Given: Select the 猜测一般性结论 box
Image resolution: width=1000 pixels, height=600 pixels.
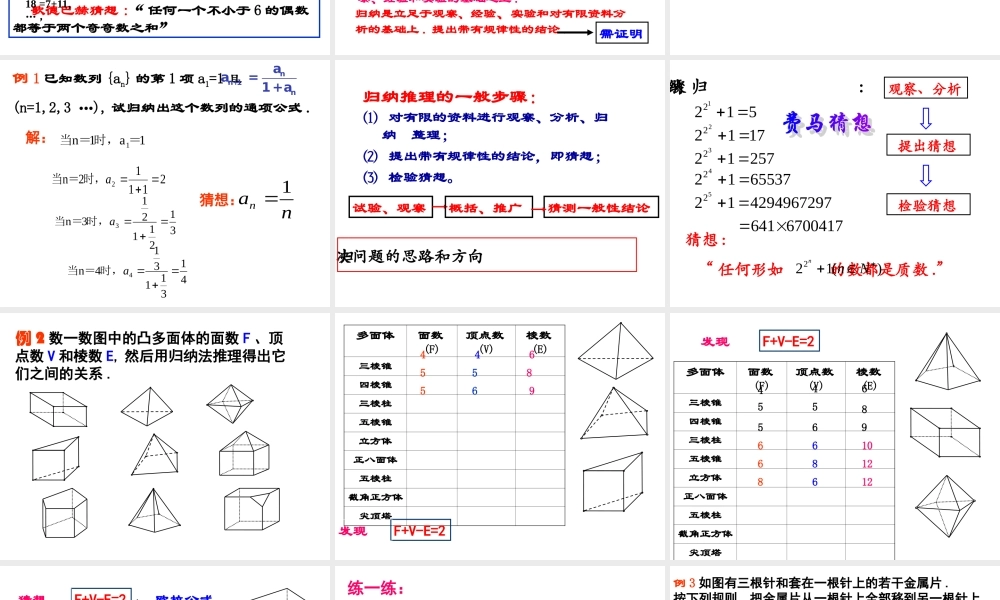Looking at the screenshot, I should [x=601, y=207].
